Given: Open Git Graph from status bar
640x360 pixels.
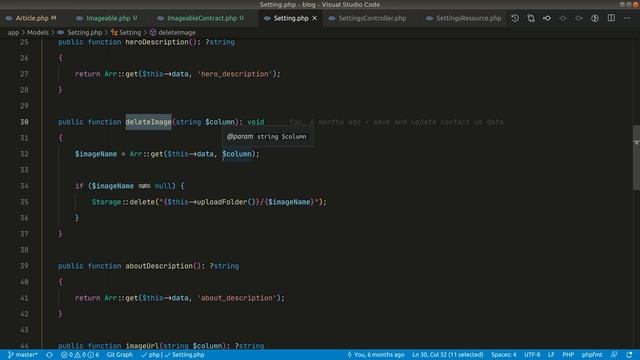Looking at the screenshot, I should [120, 355].
